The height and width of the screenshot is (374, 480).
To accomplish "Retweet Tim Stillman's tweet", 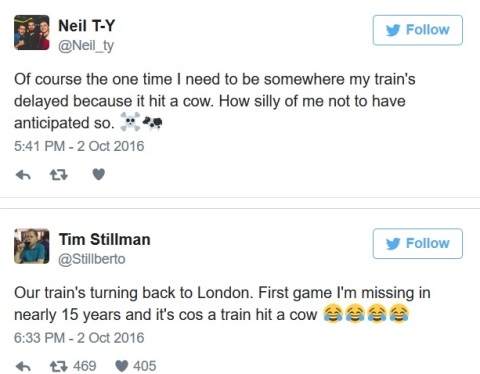I will (59, 366).
